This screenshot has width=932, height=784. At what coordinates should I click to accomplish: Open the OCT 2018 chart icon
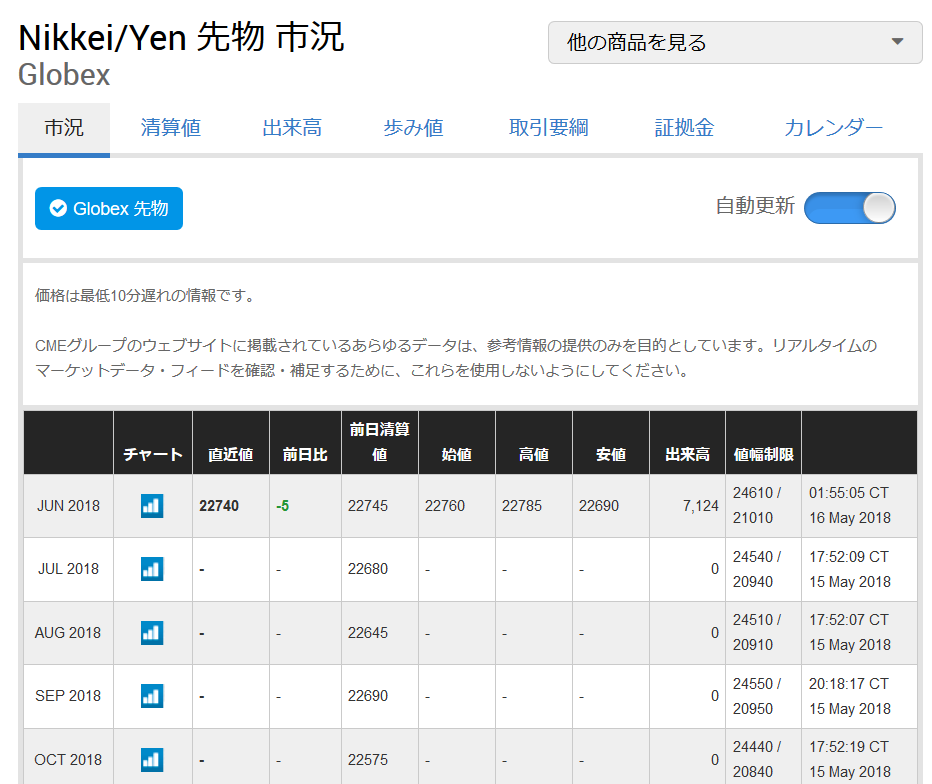click(152, 760)
